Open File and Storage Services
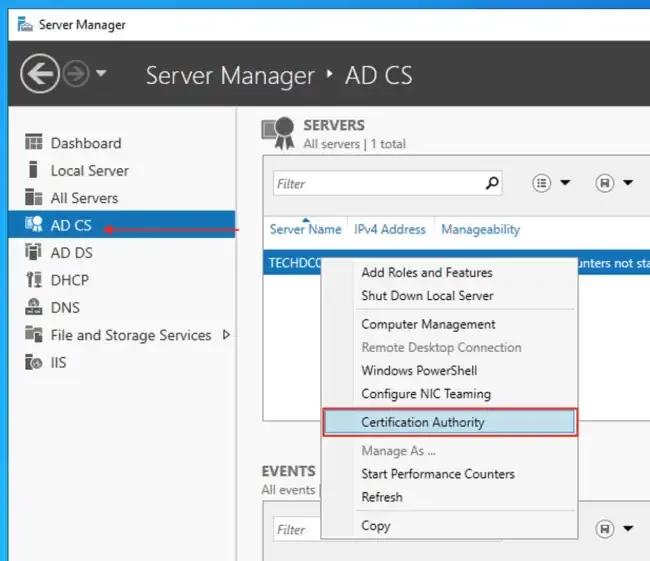The height and width of the screenshot is (561, 650). click(x=131, y=335)
